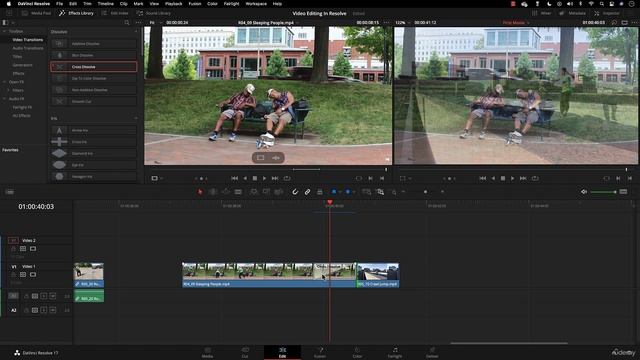Activate the Dynamic Trim Mode tool
This screenshot has width=640, height=360.
(x=226, y=192)
